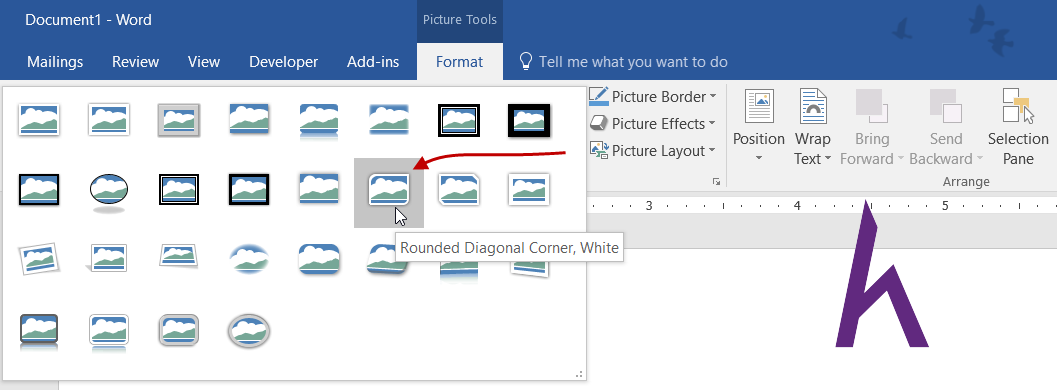Choose Beveled Oval, Black picture style
The width and height of the screenshot is (1057, 390).
(109, 193)
